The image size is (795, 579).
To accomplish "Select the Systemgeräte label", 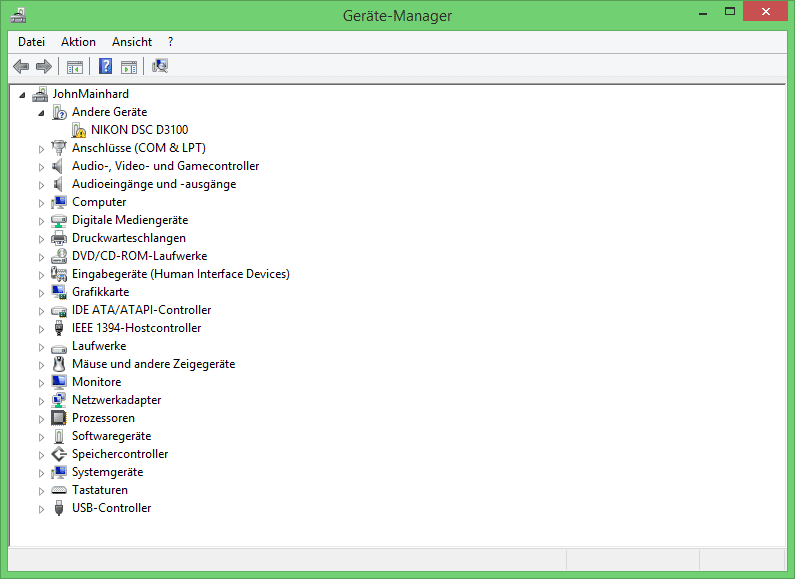I will click(x=107, y=472).
